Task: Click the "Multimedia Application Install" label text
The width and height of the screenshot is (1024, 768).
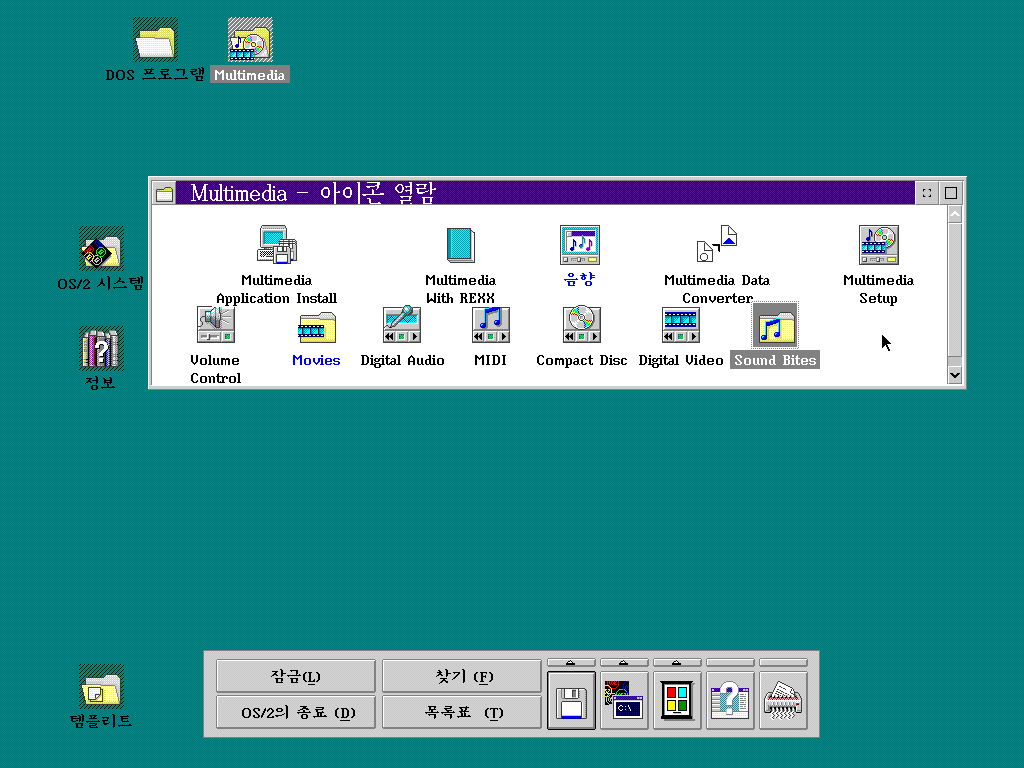Action: 277,289
